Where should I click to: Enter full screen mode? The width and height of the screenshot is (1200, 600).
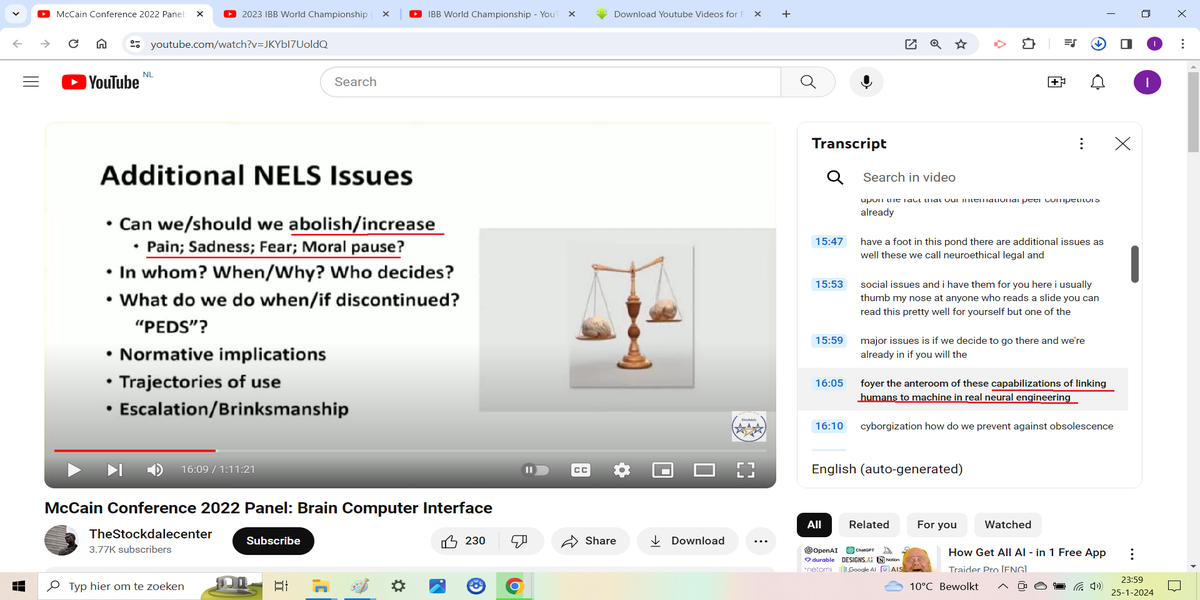(x=745, y=470)
